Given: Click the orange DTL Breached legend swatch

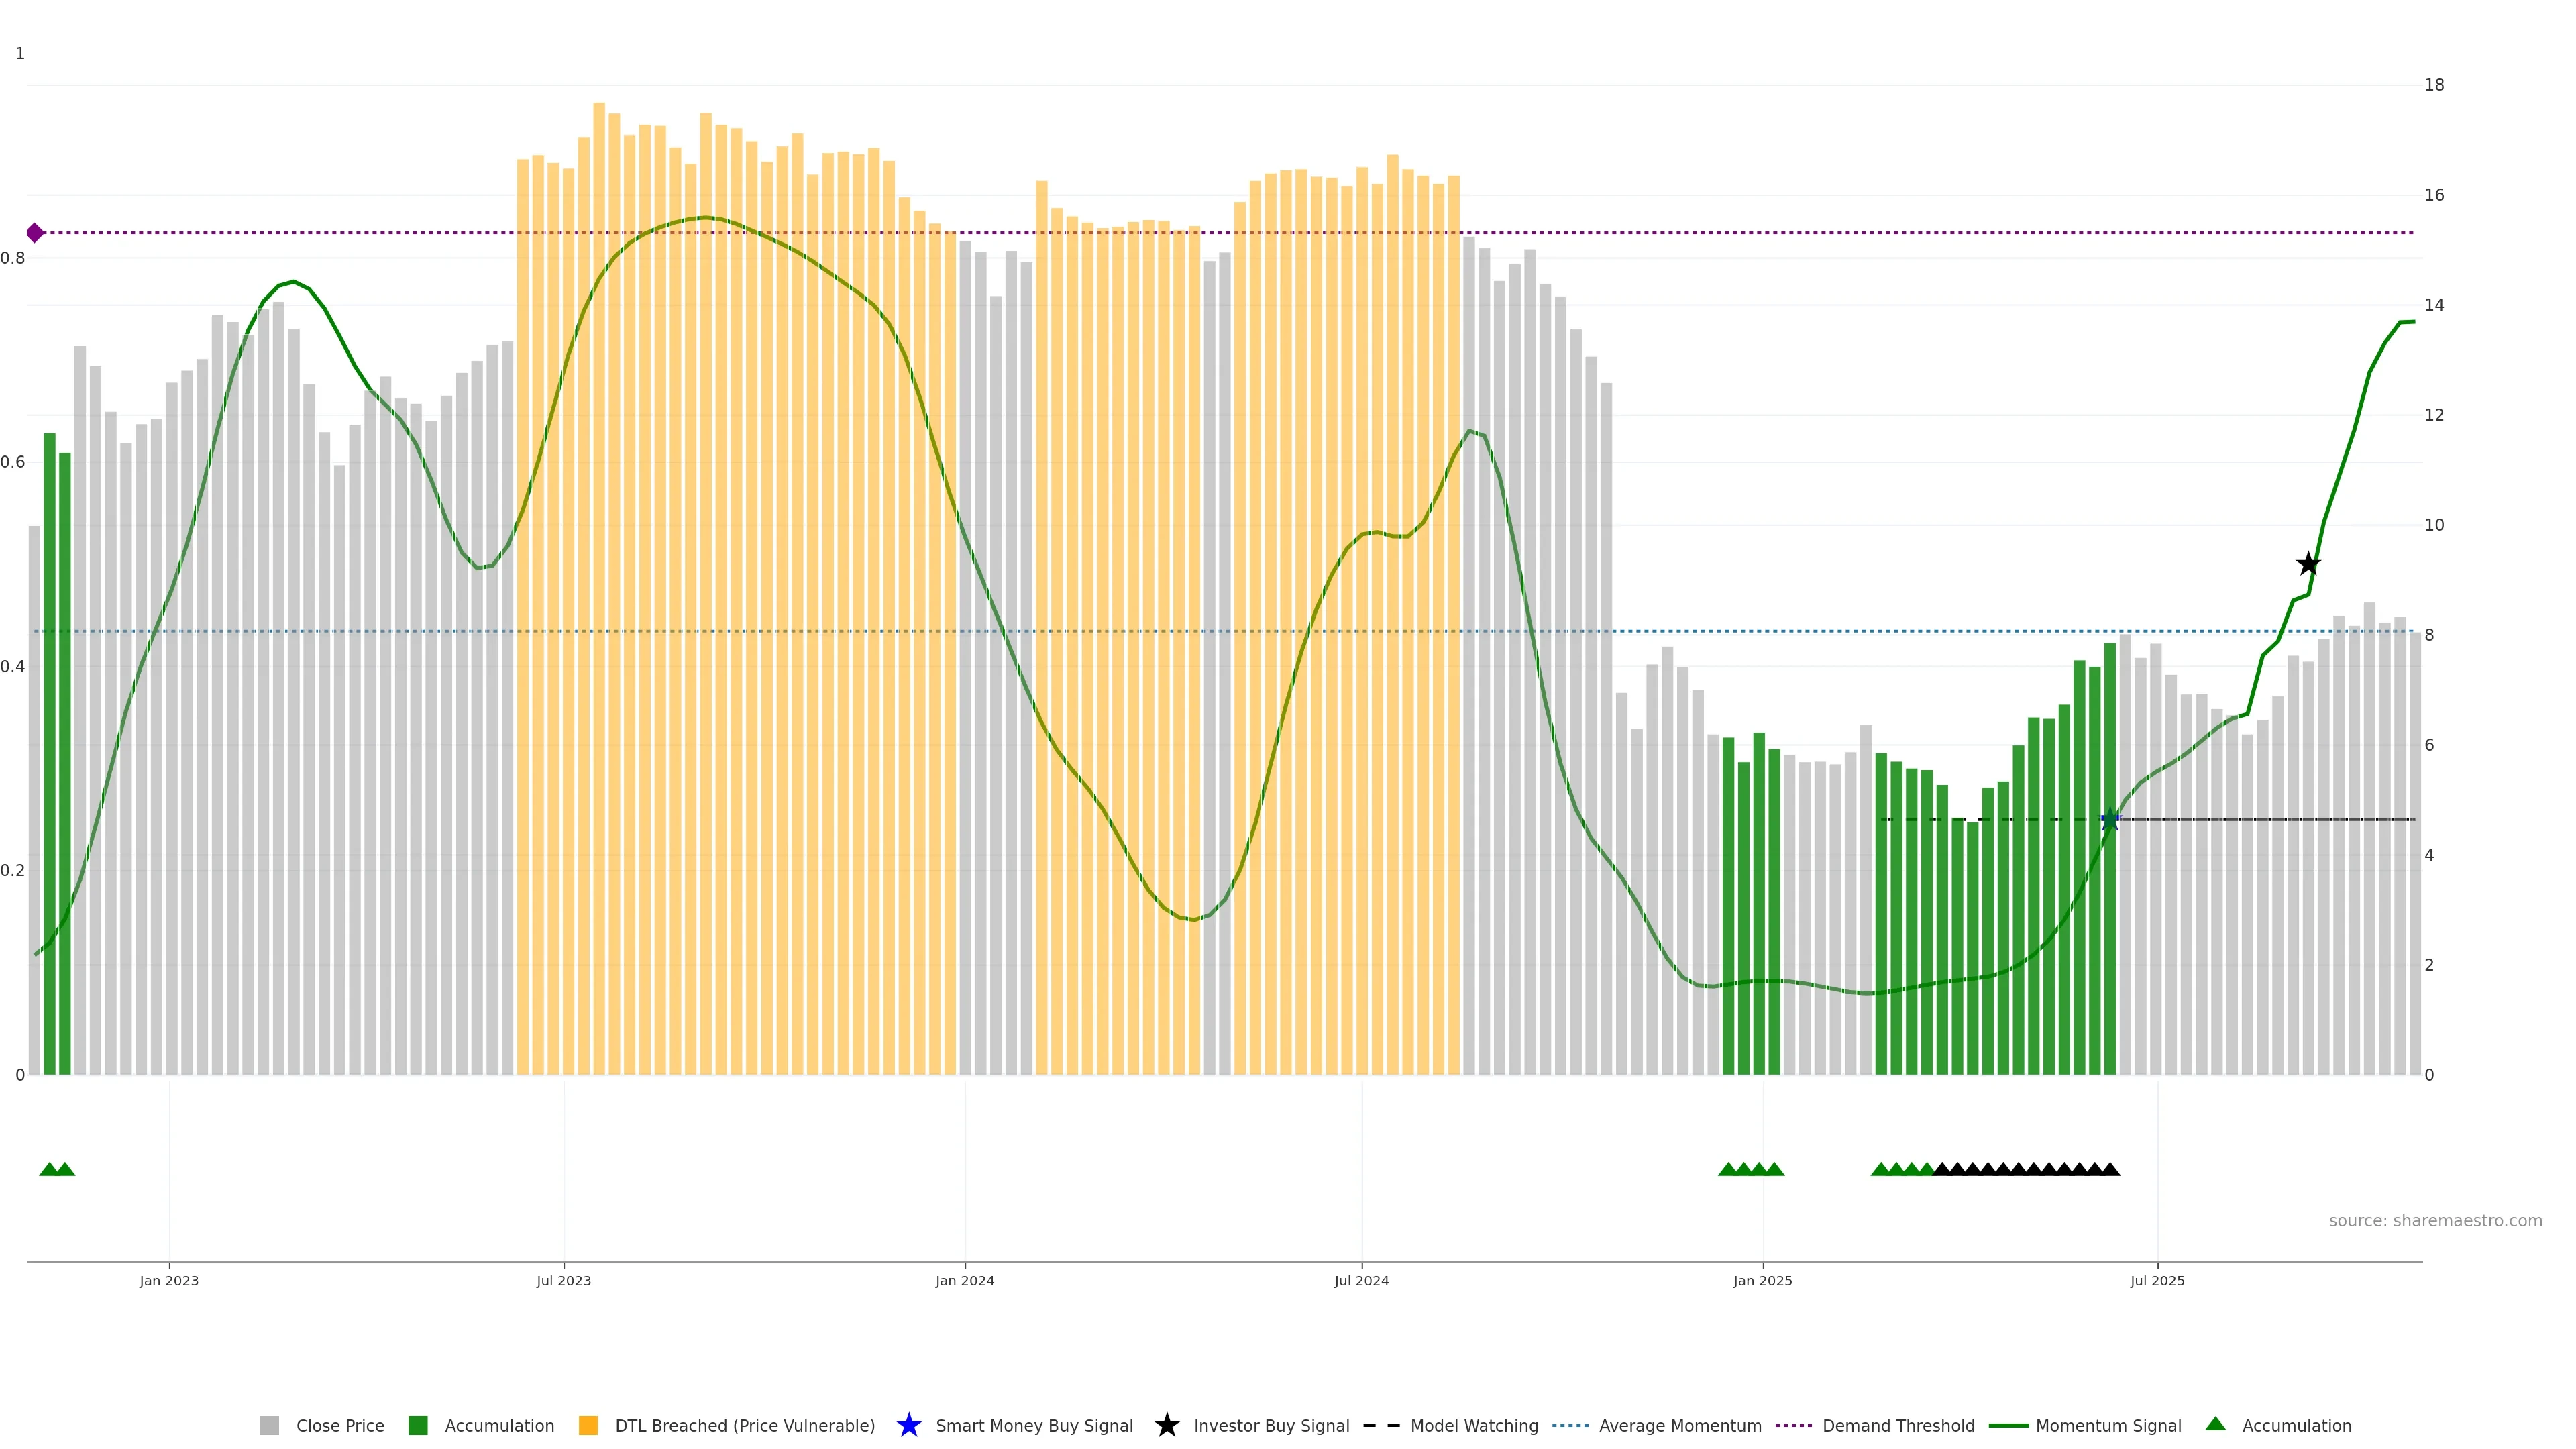Looking at the screenshot, I should click(x=588, y=1425).
